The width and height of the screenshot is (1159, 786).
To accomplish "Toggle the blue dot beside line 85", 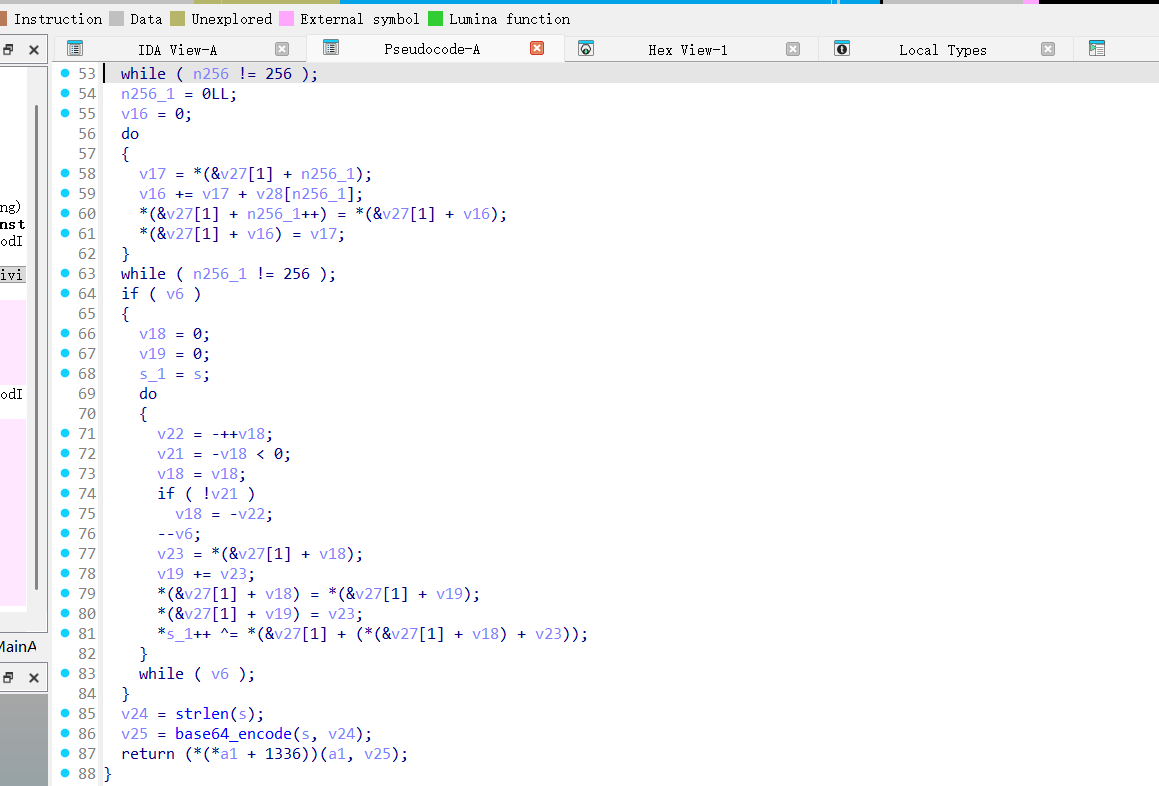I will (x=66, y=713).
